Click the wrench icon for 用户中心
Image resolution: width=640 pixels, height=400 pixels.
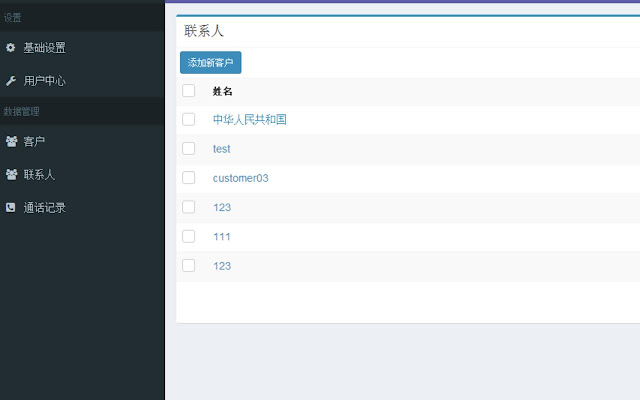tap(11, 81)
